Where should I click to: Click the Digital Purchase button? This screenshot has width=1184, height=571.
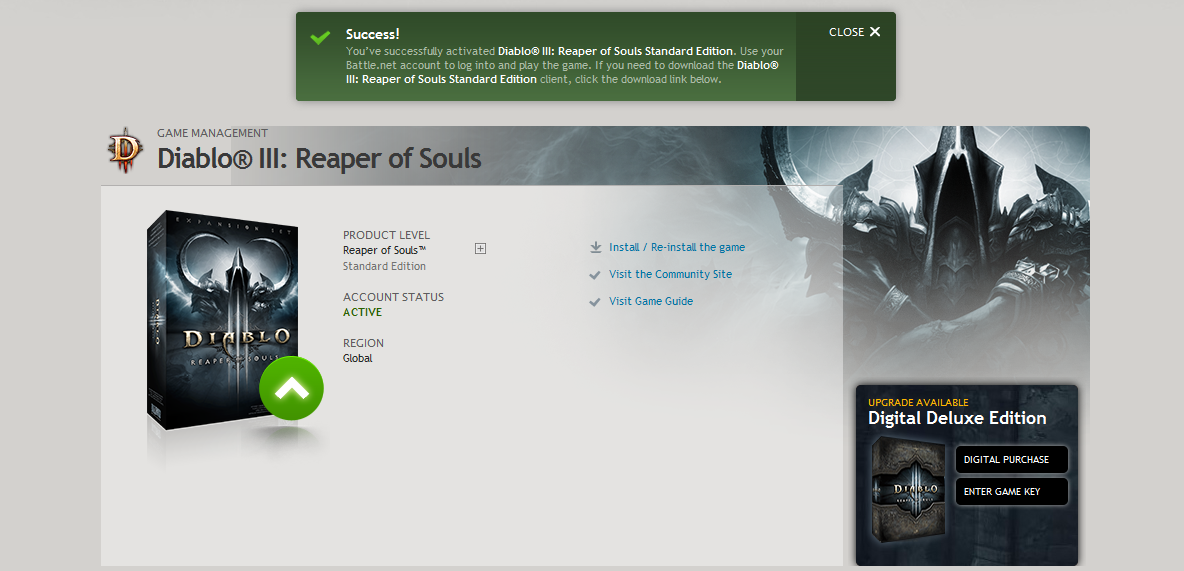point(1012,459)
